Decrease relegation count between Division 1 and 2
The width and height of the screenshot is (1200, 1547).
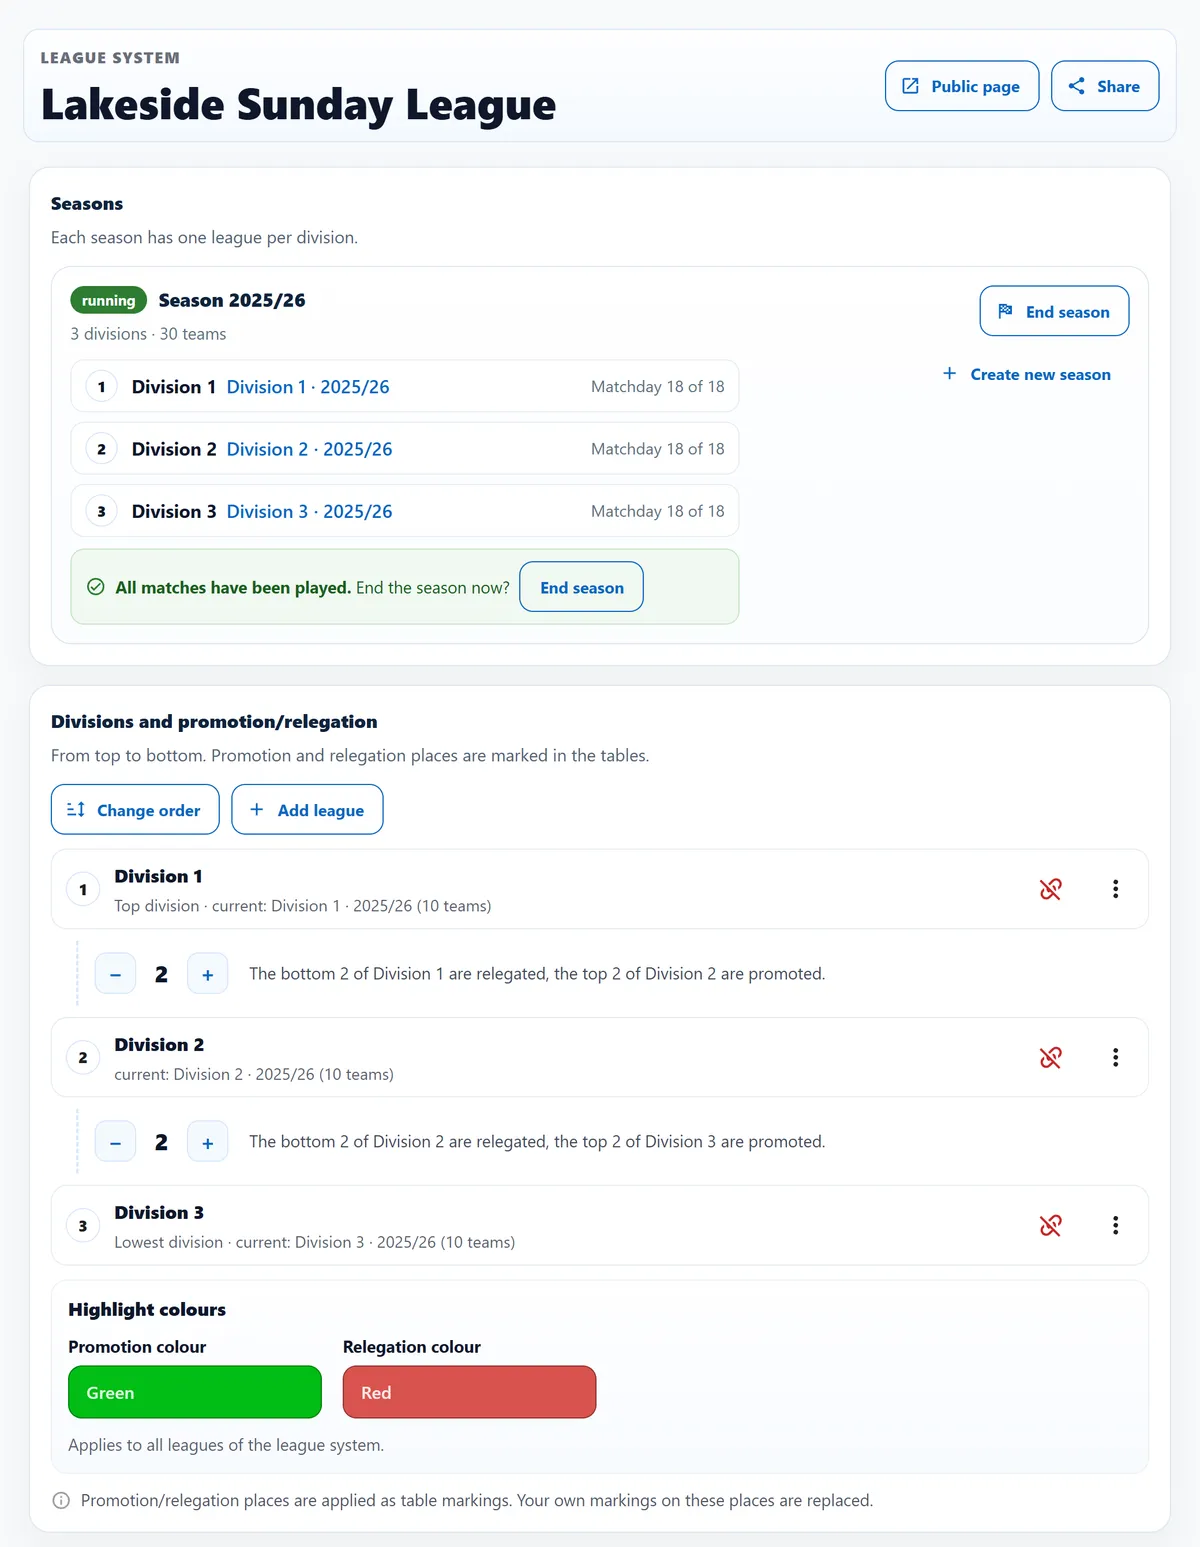coord(115,974)
